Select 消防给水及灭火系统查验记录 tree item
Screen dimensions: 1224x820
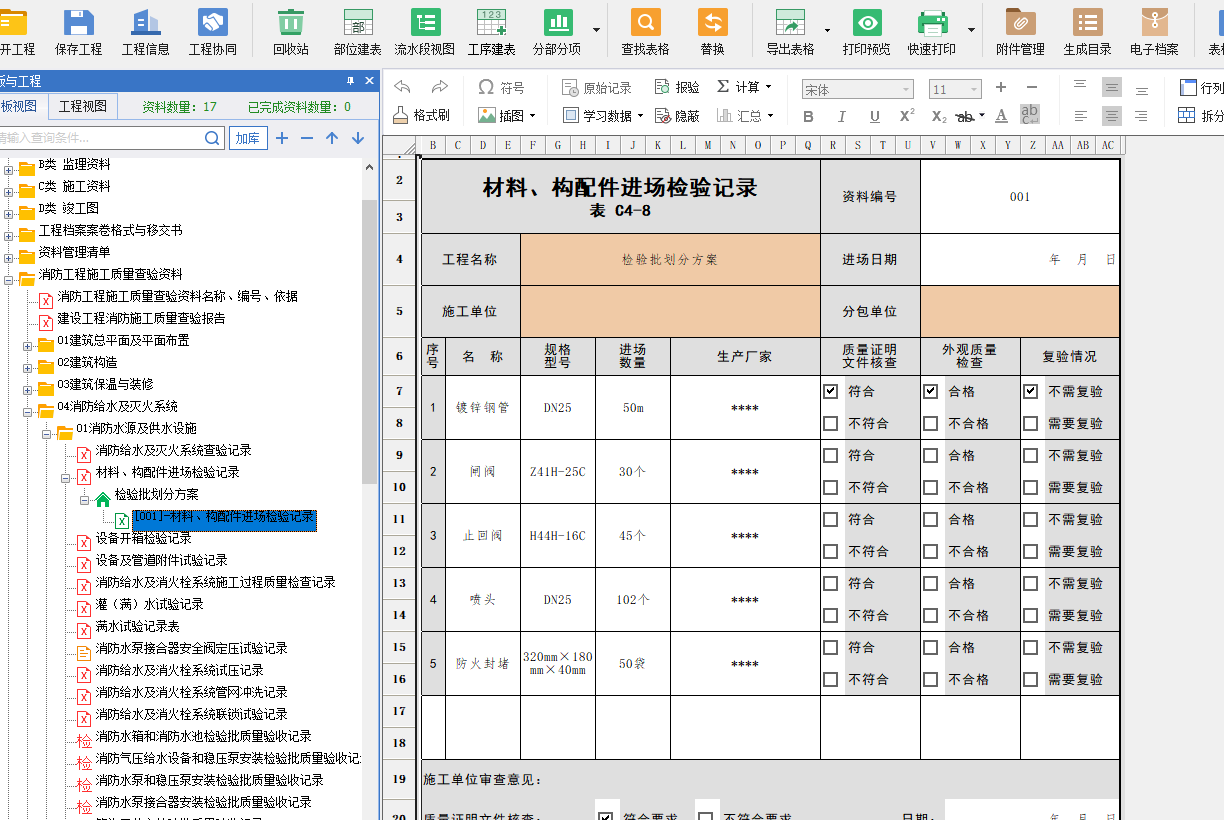173,450
